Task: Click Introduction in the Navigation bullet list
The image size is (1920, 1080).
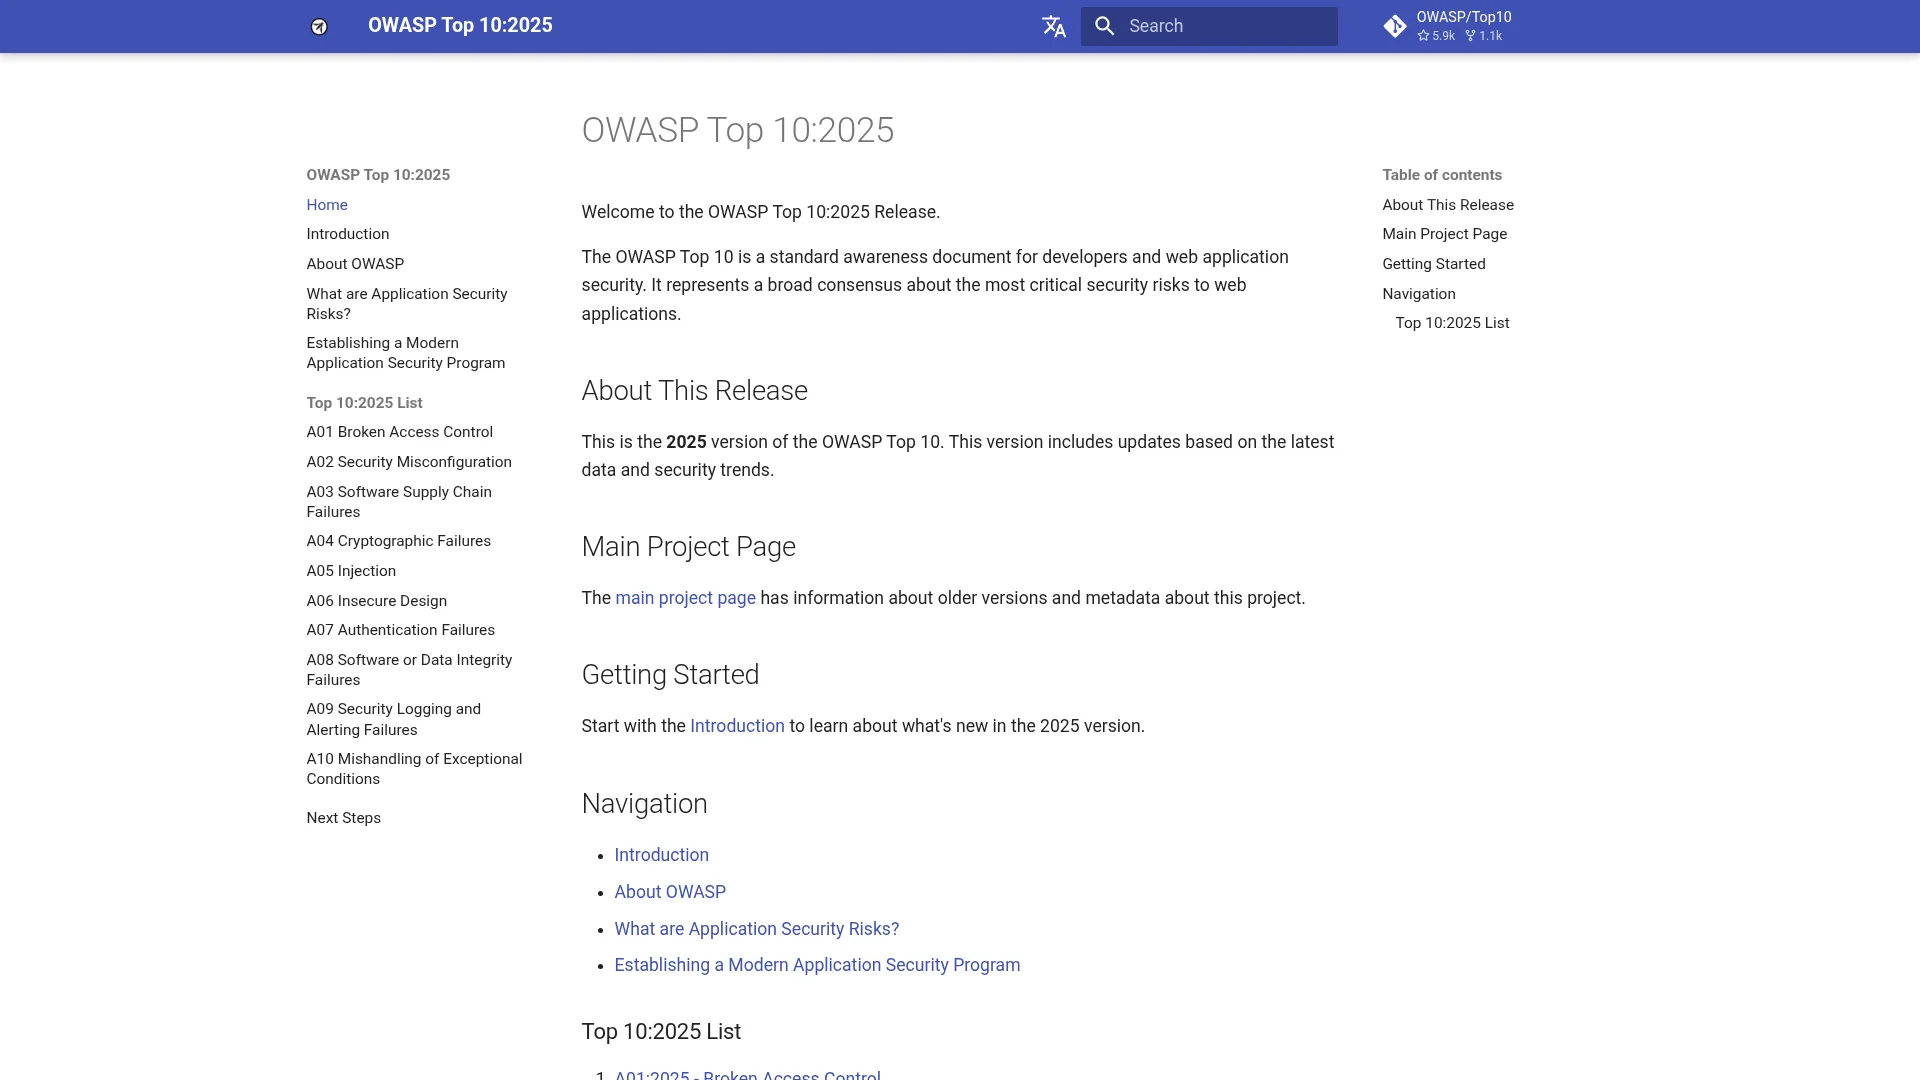Action: [661, 855]
